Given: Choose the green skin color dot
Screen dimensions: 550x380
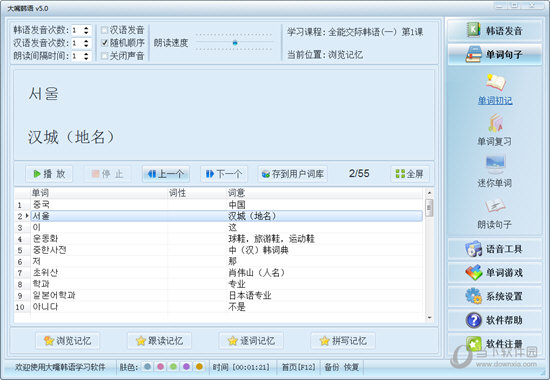Looking at the screenshot, I should [x=173, y=367].
